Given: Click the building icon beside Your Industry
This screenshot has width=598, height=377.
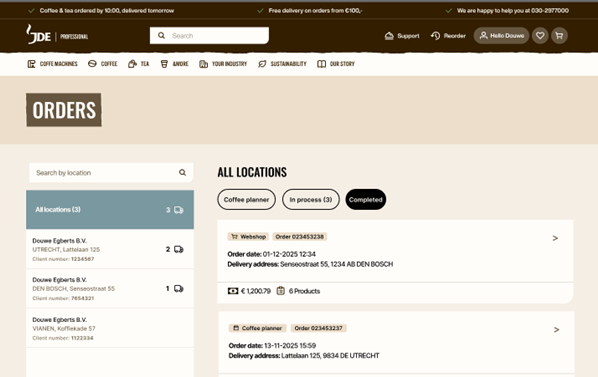Looking at the screenshot, I should (x=203, y=64).
